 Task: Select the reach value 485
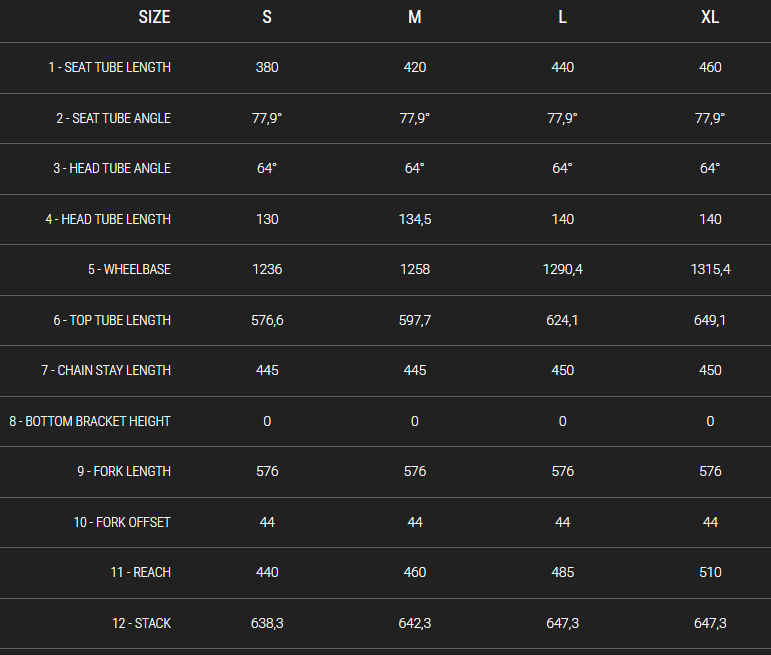tap(563, 573)
